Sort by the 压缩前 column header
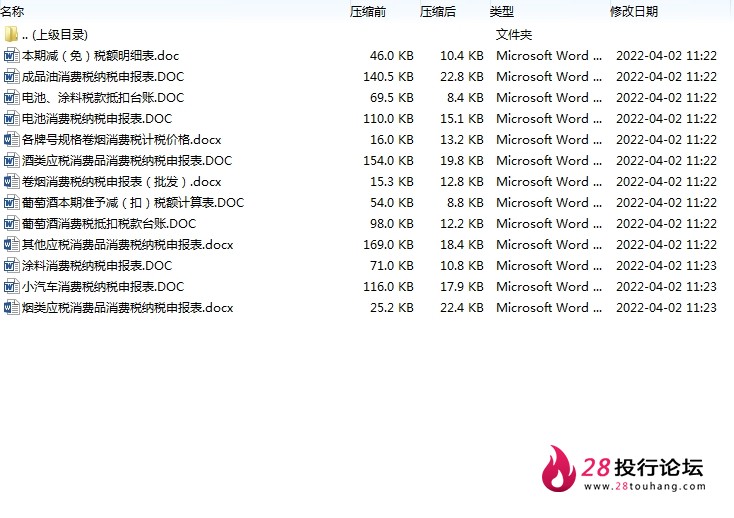Image resolution: width=734 pixels, height=518 pixels. pos(367,11)
